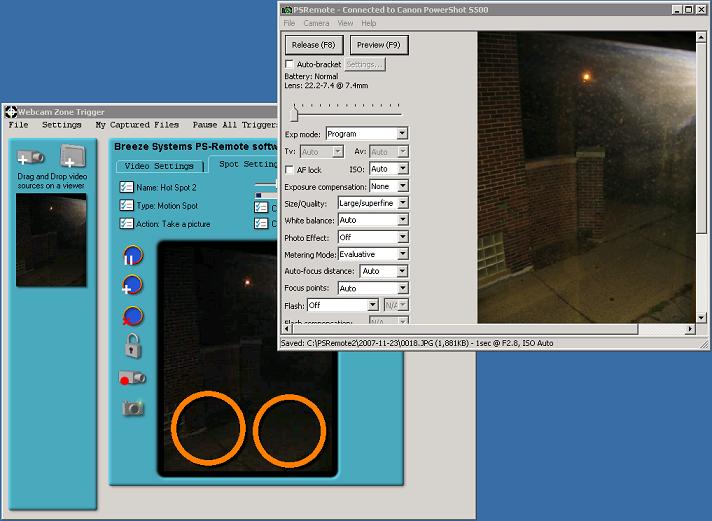Open My Captured Files menu
The width and height of the screenshot is (712, 521).
pyautogui.click(x=137, y=124)
